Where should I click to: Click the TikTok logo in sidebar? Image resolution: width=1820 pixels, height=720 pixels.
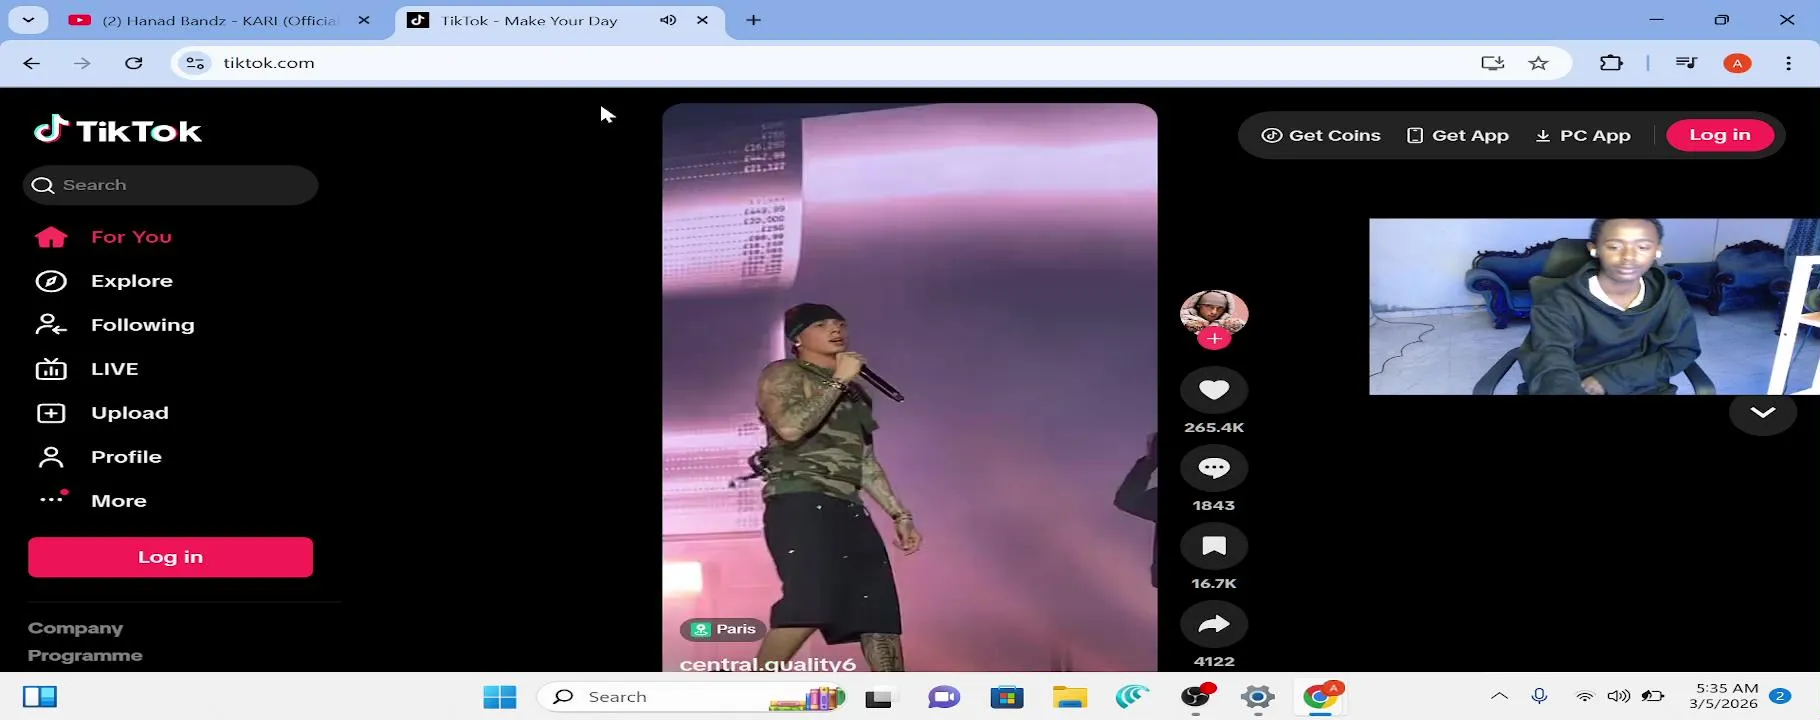(x=118, y=130)
